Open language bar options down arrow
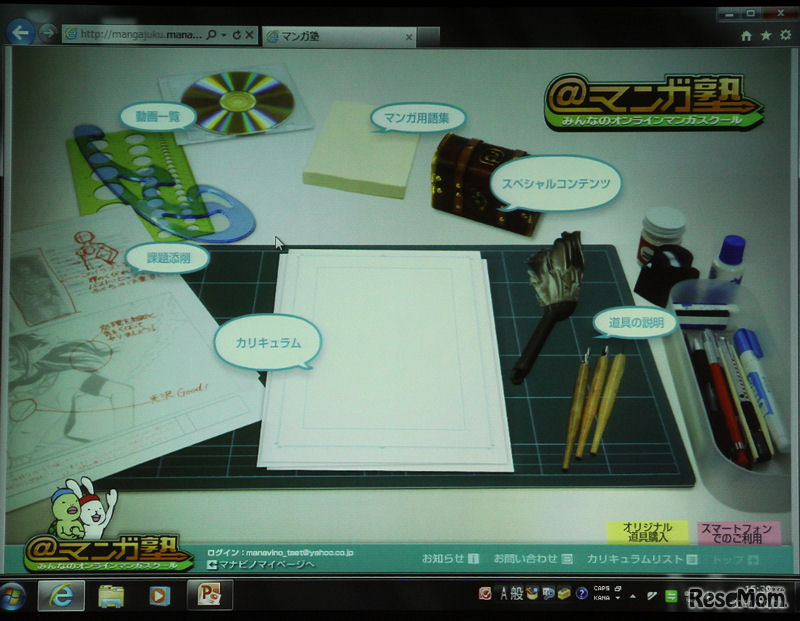Viewport: 800px width, 621px height. coord(618,598)
